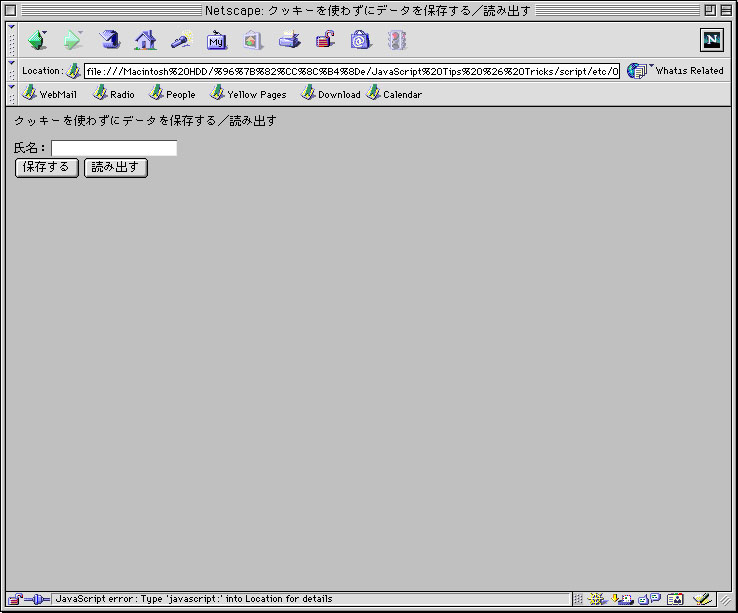
Task: Open the People personal toolbar link
Action: (172, 93)
